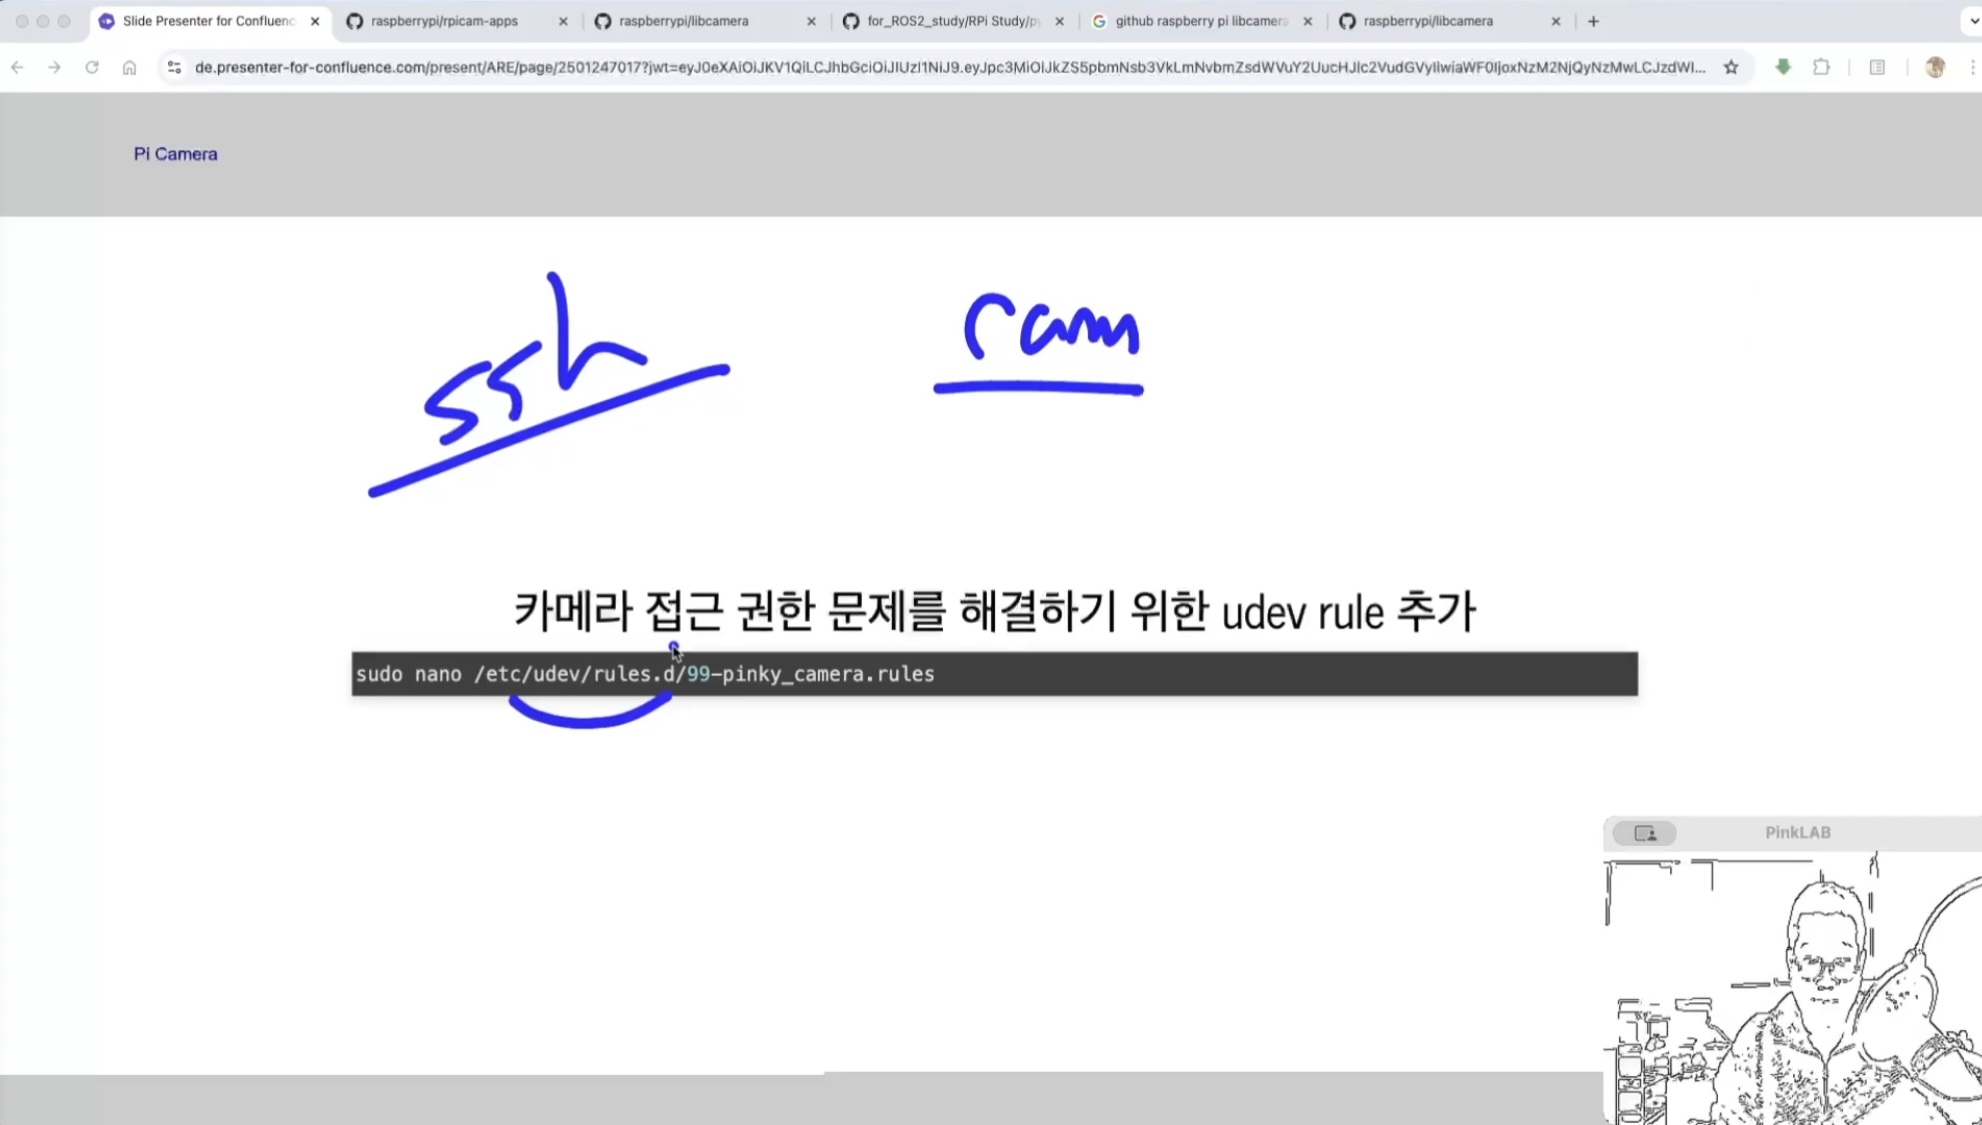The width and height of the screenshot is (1982, 1125).
Task: Click the Pi Camera title link
Action: coord(175,154)
